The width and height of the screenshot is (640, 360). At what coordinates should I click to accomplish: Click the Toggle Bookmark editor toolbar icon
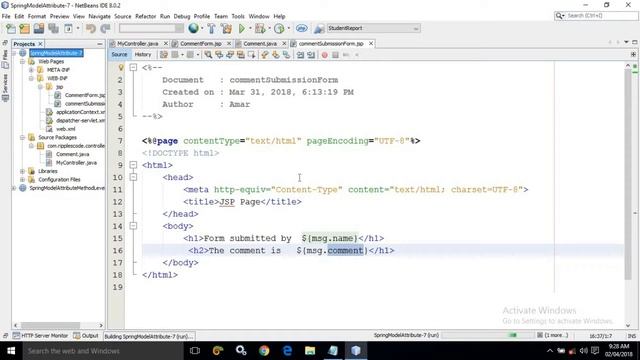tap(287, 55)
